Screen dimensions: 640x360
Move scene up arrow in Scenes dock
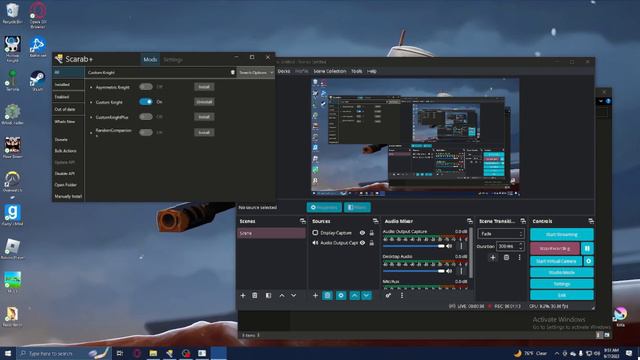(x=282, y=296)
